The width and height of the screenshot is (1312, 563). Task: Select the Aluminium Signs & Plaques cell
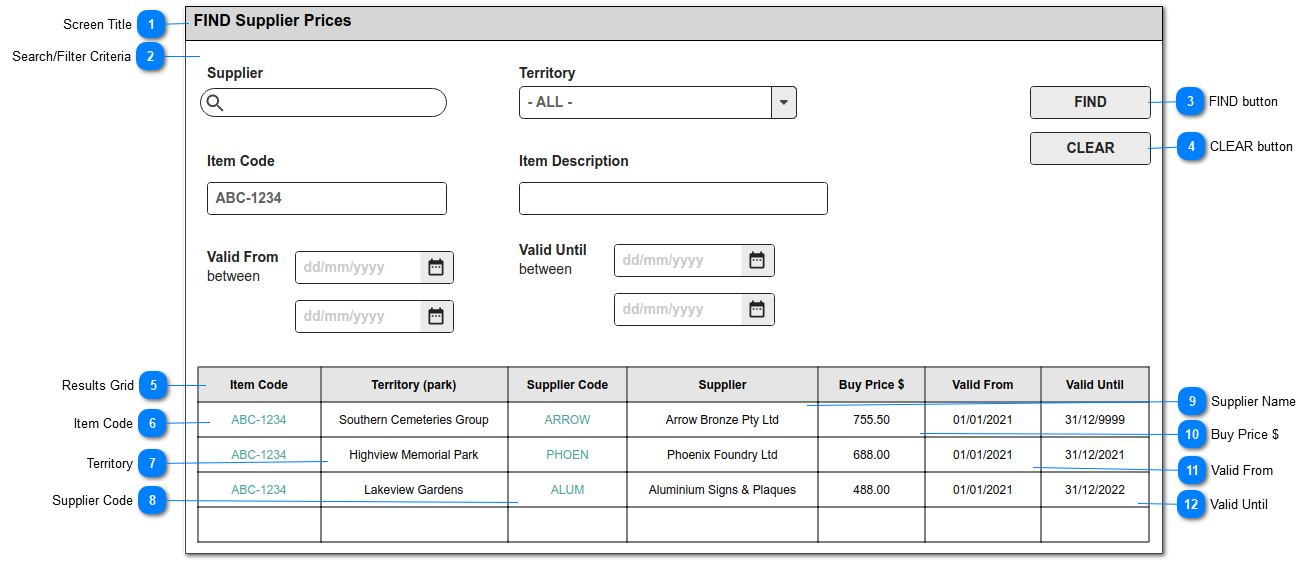tap(722, 490)
